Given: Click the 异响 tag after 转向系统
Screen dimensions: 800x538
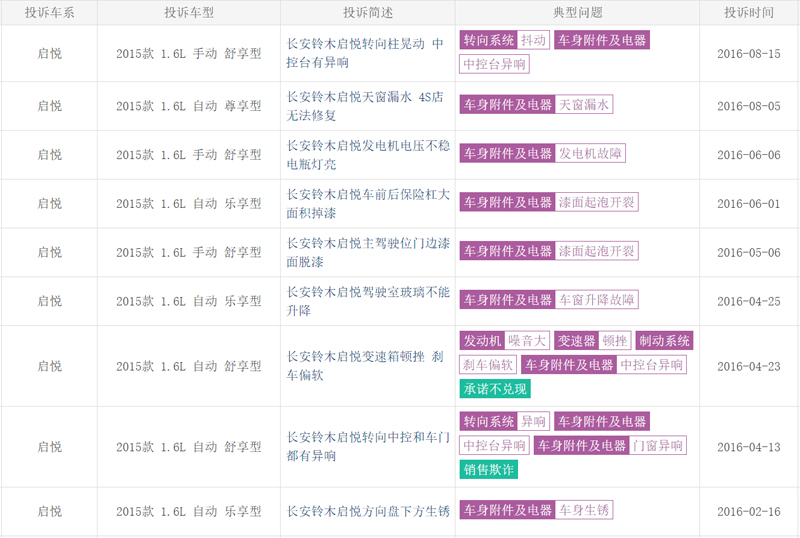Looking at the screenshot, I should [x=533, y=421].
